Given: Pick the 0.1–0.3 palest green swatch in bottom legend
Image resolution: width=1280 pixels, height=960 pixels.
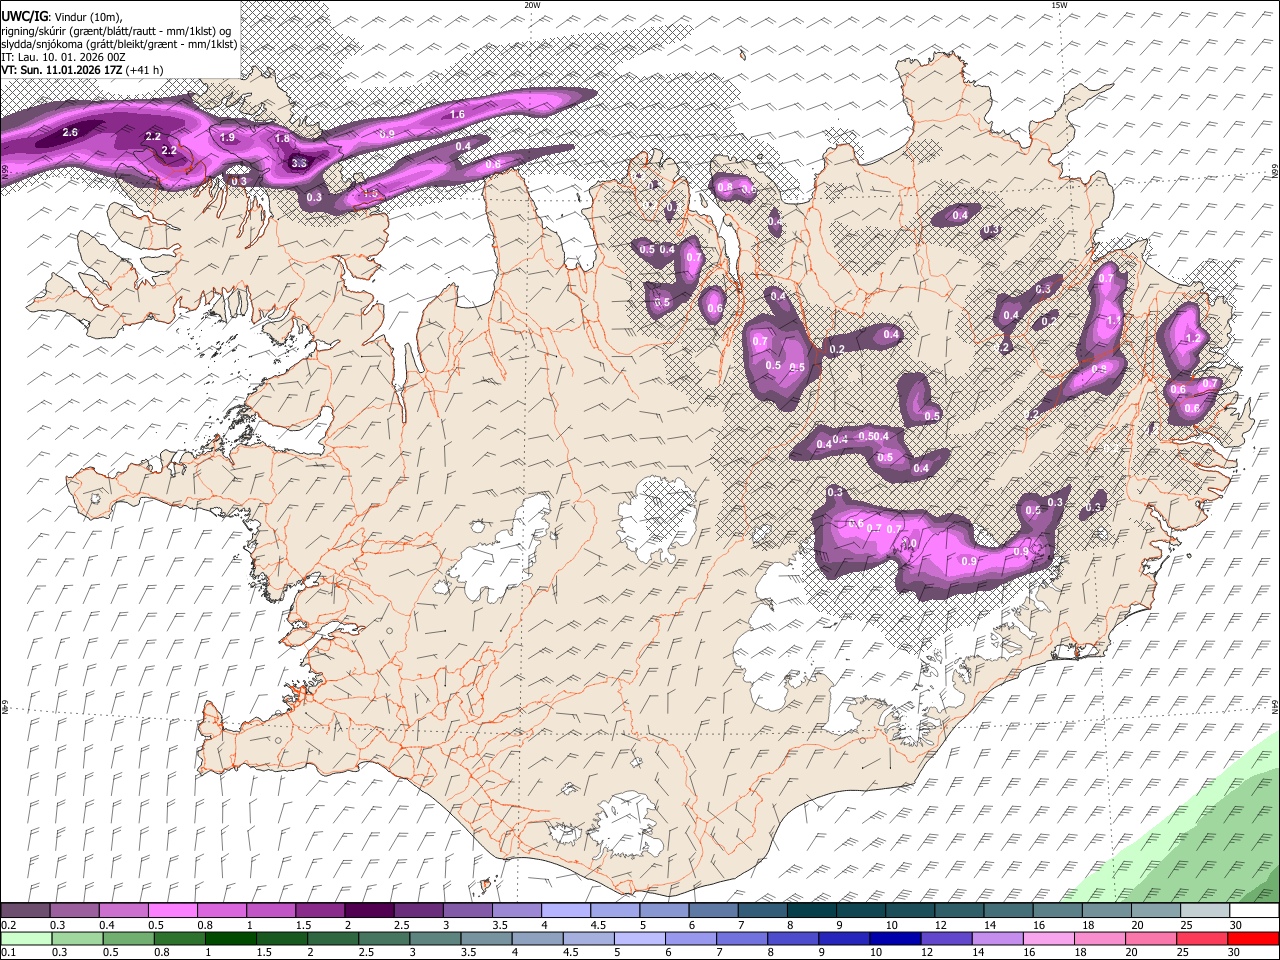Looking at the screenshot, I should pos(25,938).
